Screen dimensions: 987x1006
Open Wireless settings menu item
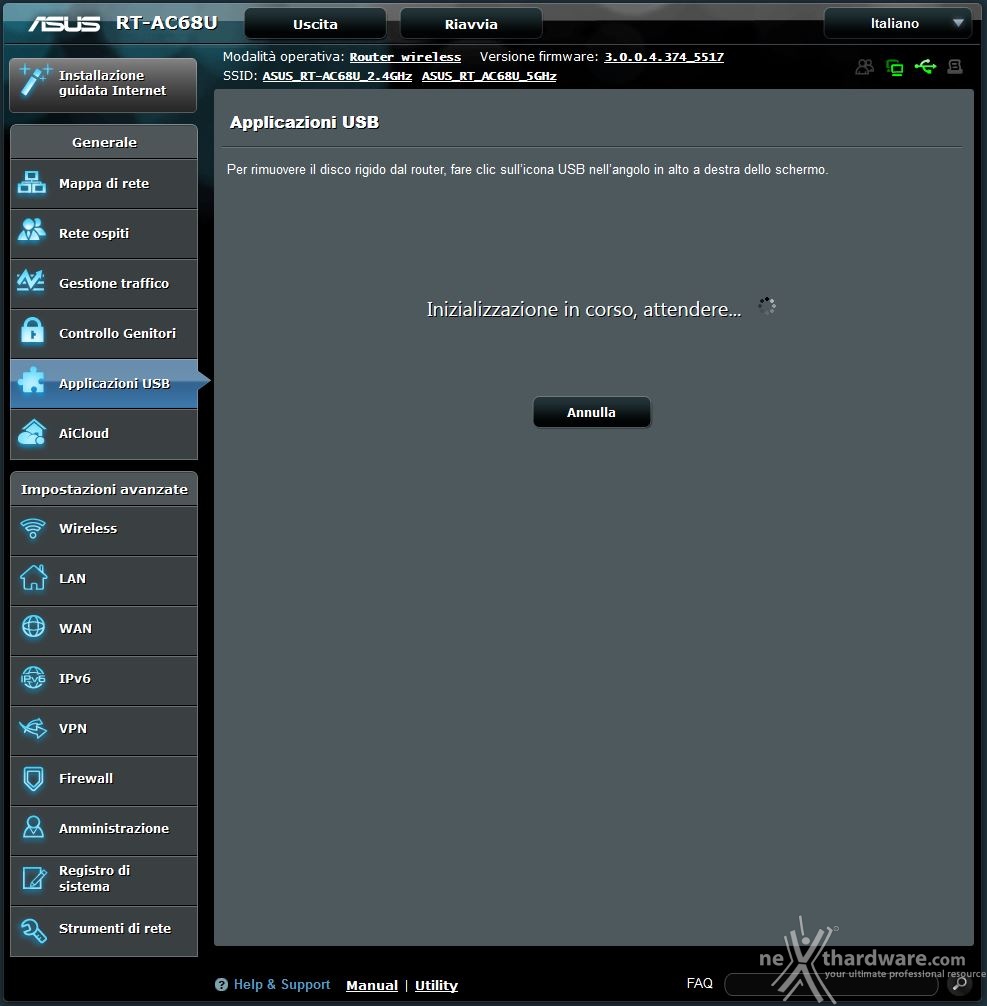(104, 530)
